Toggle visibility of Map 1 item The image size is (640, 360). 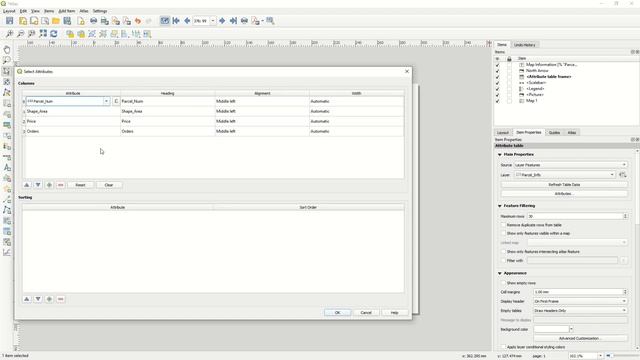497,101
